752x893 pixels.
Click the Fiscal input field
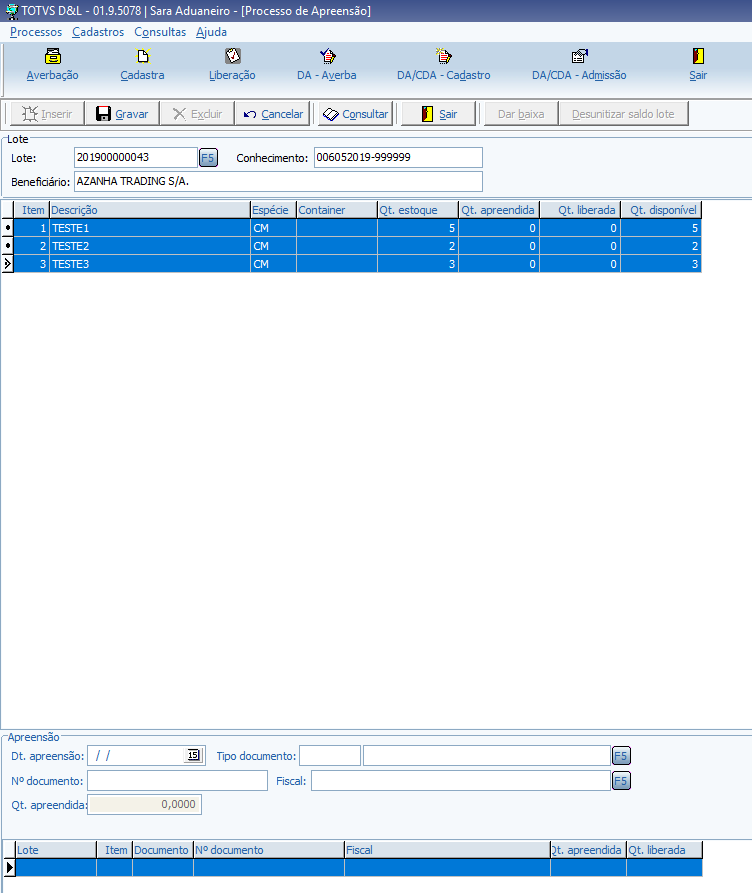[x=461, y=780]
